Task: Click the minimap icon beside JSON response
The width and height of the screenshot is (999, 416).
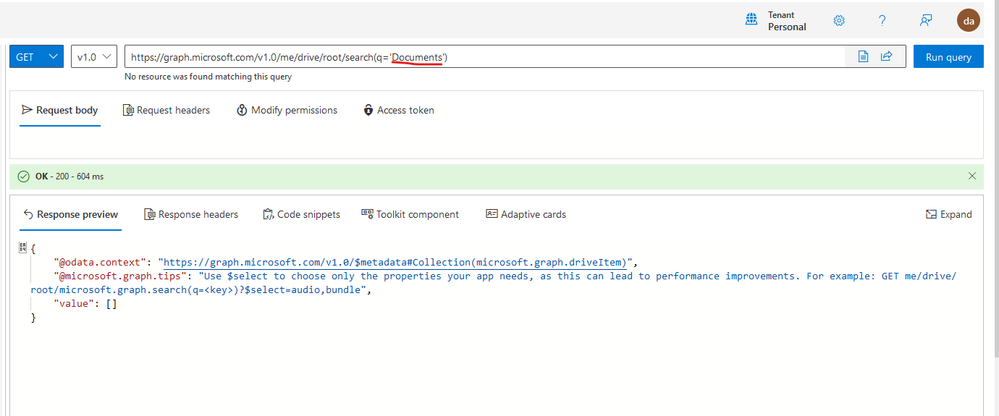Action: [x=23, y=247]
